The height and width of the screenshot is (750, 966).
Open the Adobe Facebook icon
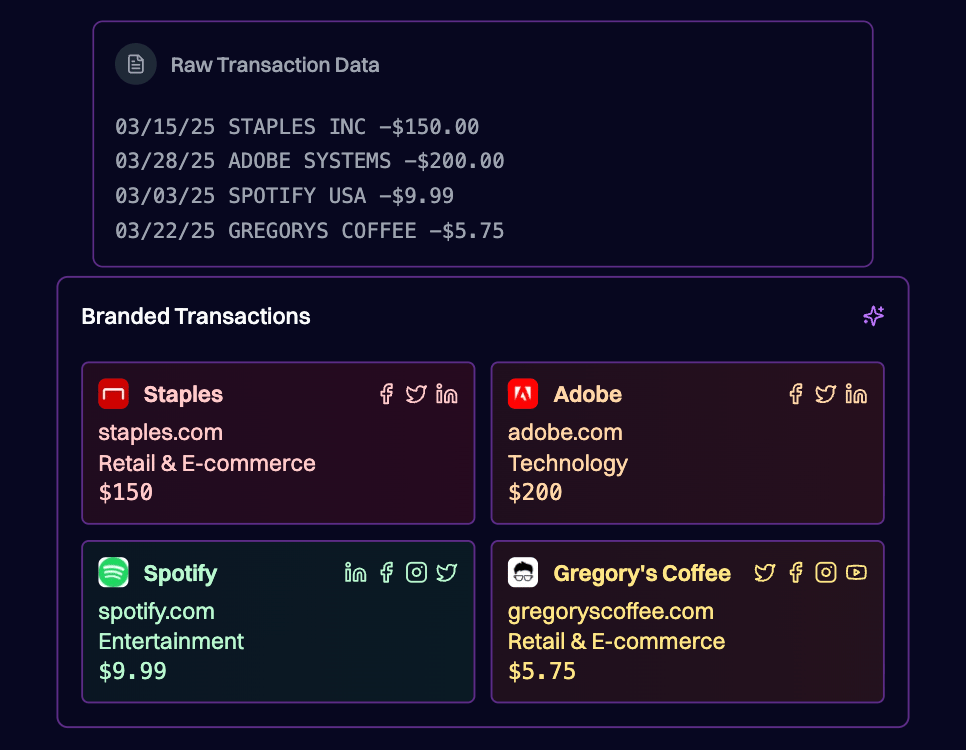pos(796,394)
